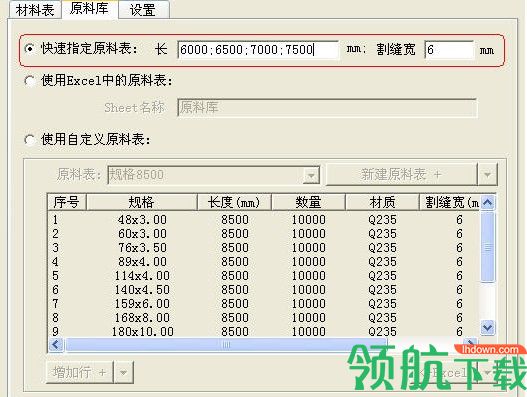
Task: Click the Sheet名称 input field
Action: pyautogui.click(x=327, y=108)
